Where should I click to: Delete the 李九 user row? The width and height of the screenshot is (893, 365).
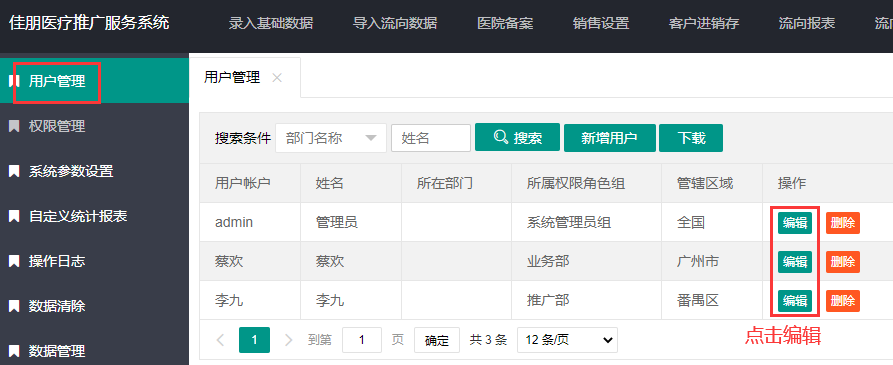pos(843,301)
